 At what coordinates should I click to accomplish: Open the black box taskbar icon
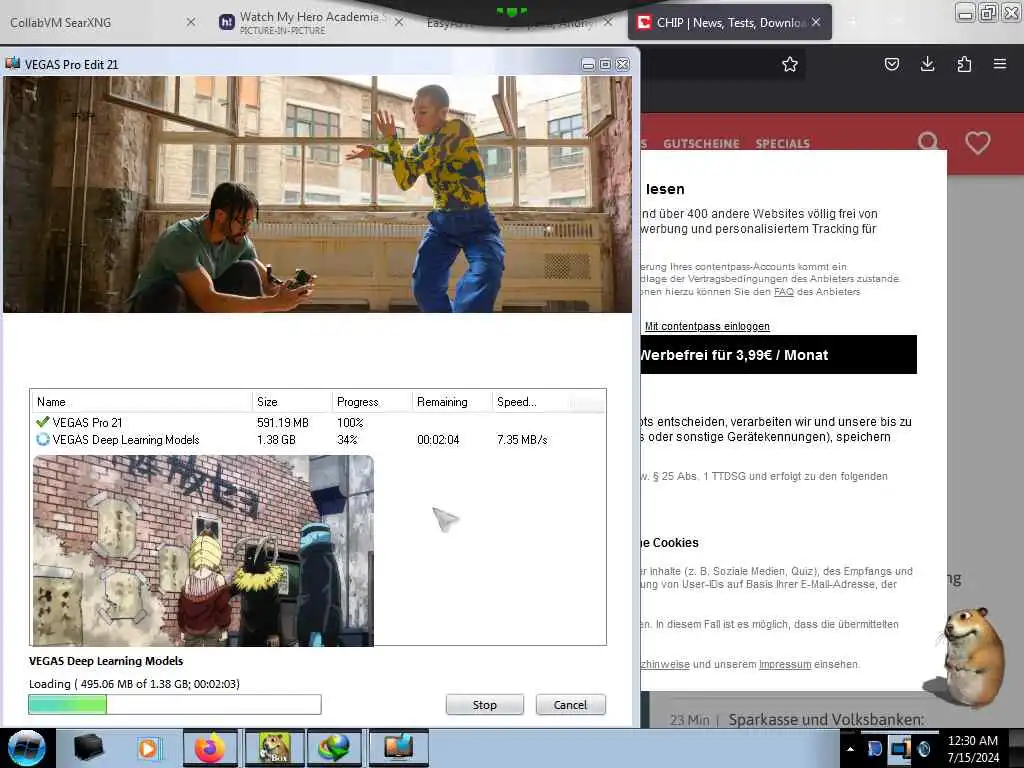pos(88,748)
